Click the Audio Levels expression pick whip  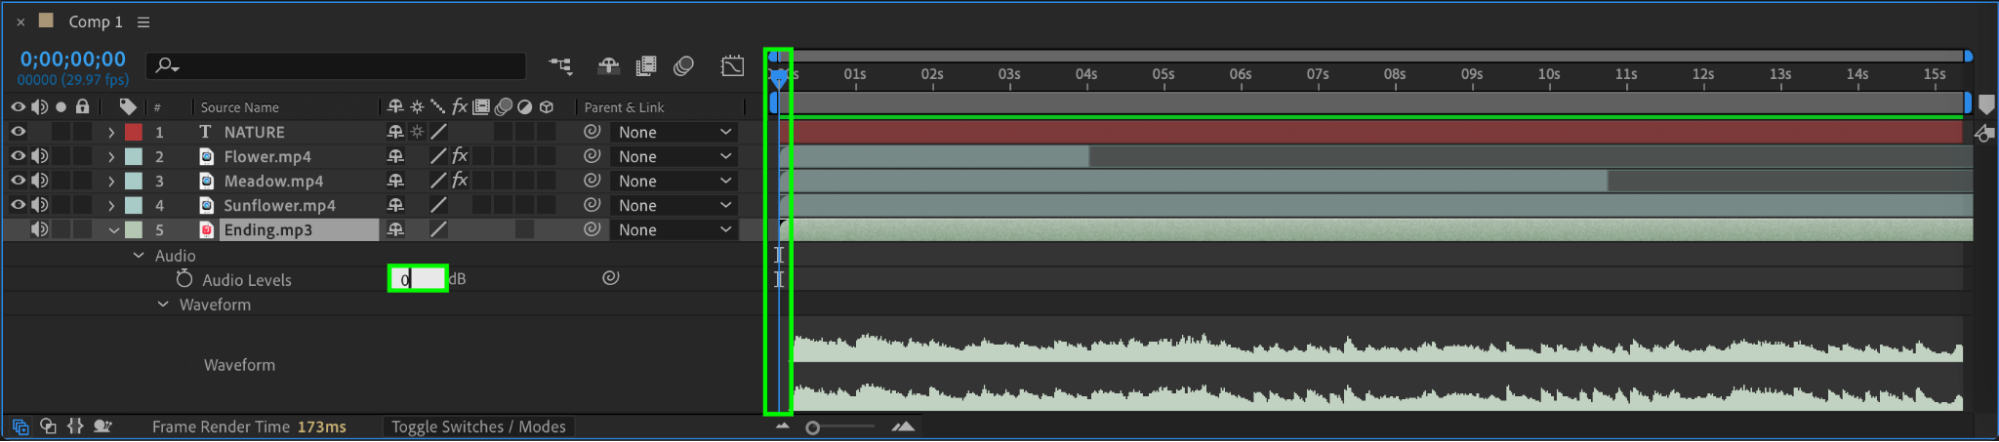coord(610,278)
